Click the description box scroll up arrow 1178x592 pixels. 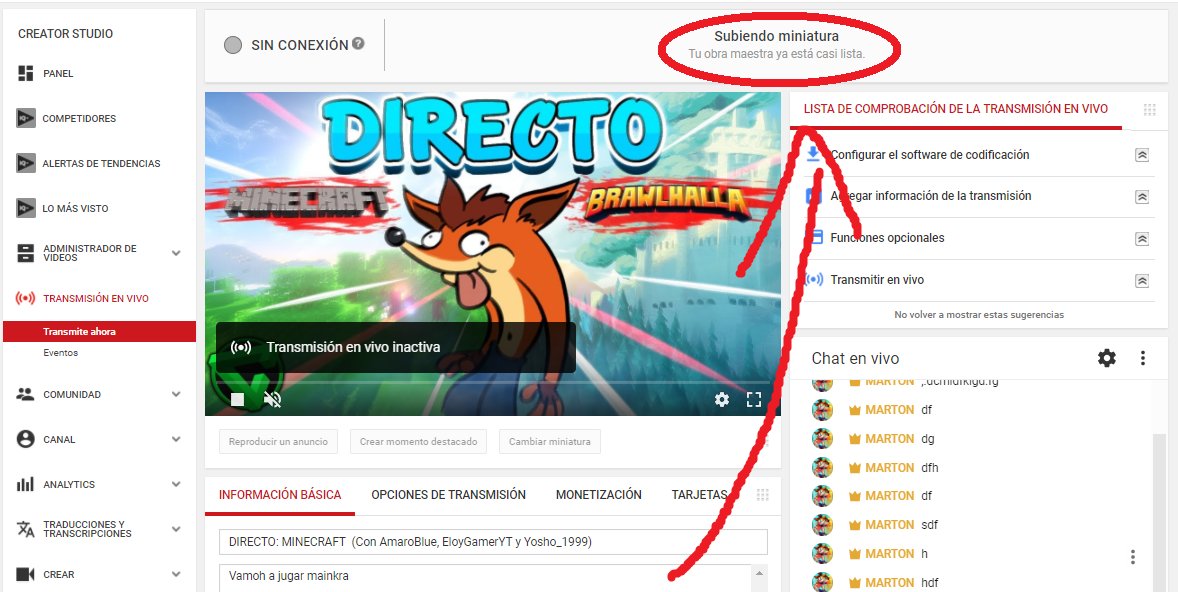pyautogui.click(x=760, y=573)
